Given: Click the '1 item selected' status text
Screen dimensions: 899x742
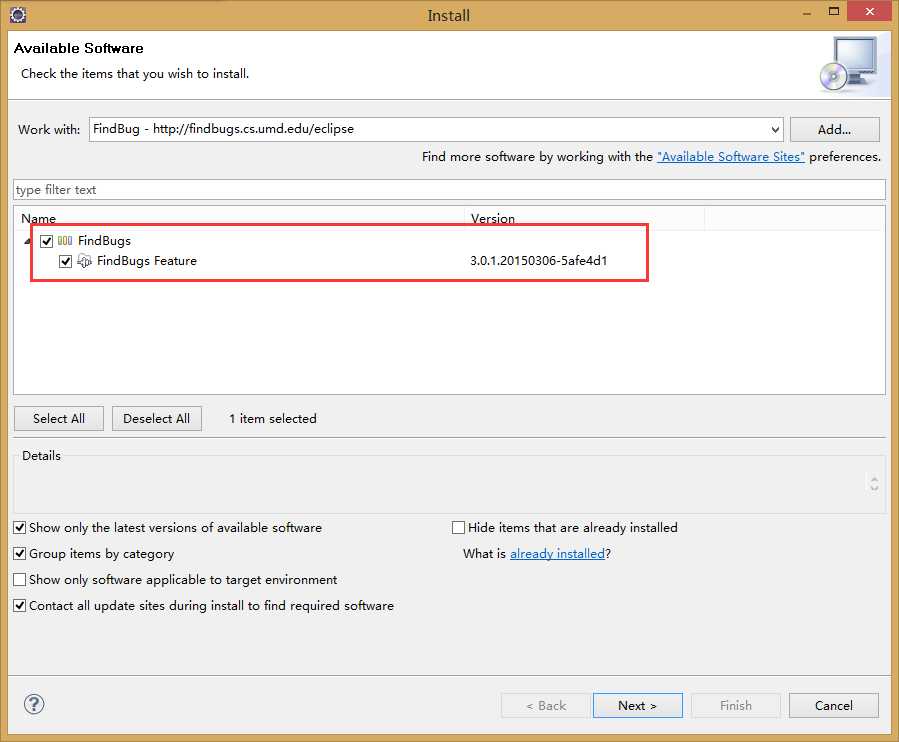Looking at the screenshot, I should pyautogui.click(x=273, y=419).
